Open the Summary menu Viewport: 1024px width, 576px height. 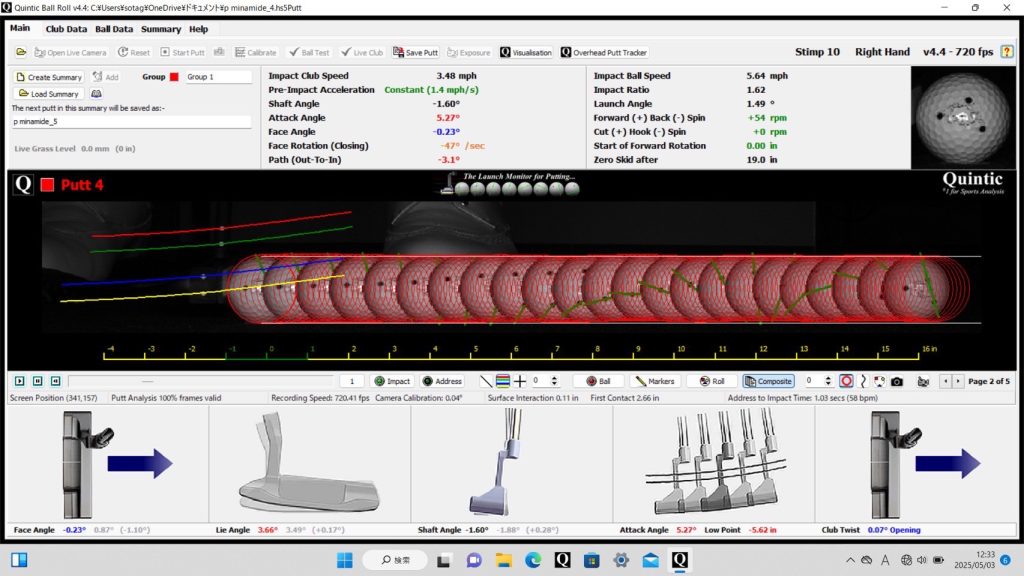pyautogui.click(x=160, y=29)
